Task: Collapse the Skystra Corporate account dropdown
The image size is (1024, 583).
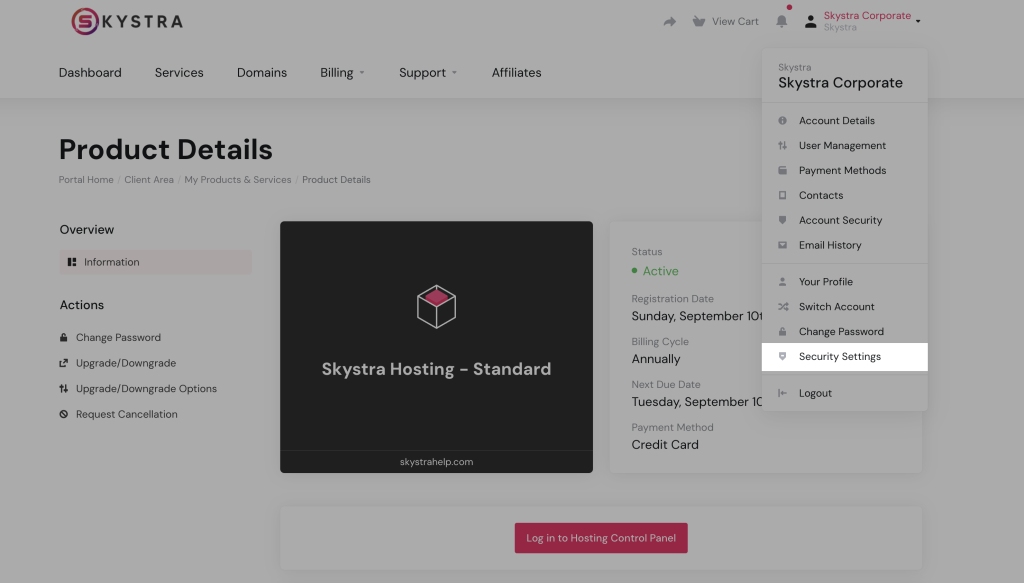Action: click(867, 21)
